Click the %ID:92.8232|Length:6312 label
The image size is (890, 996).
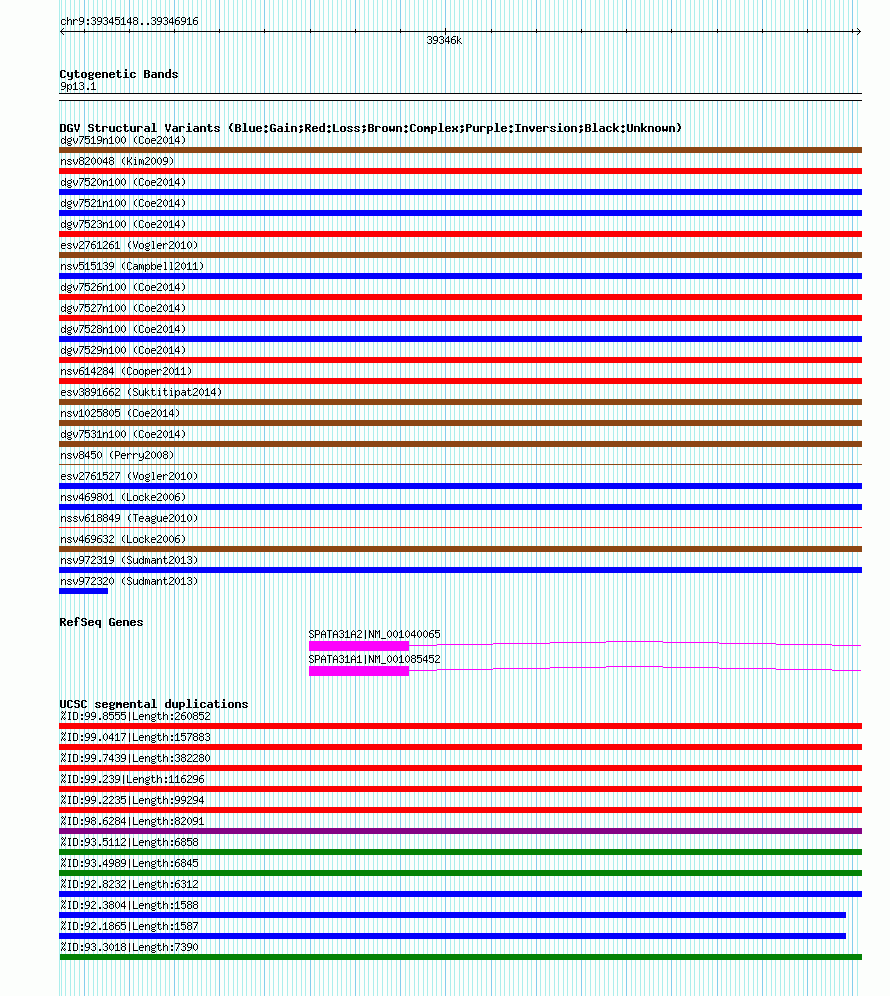click(x=129, y=884)
